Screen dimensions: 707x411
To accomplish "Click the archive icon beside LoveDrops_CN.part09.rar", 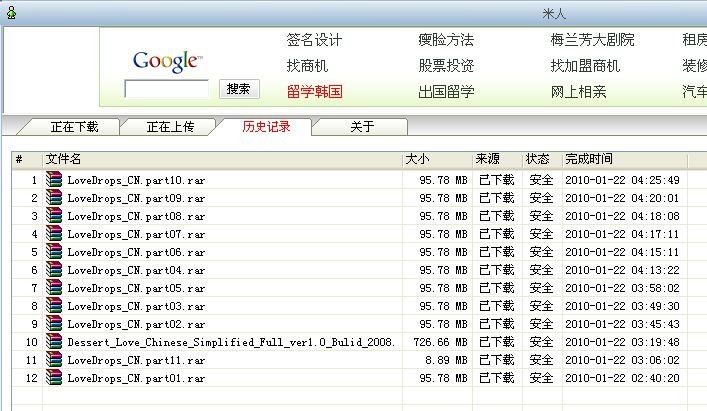I will (x=54, y=198).
